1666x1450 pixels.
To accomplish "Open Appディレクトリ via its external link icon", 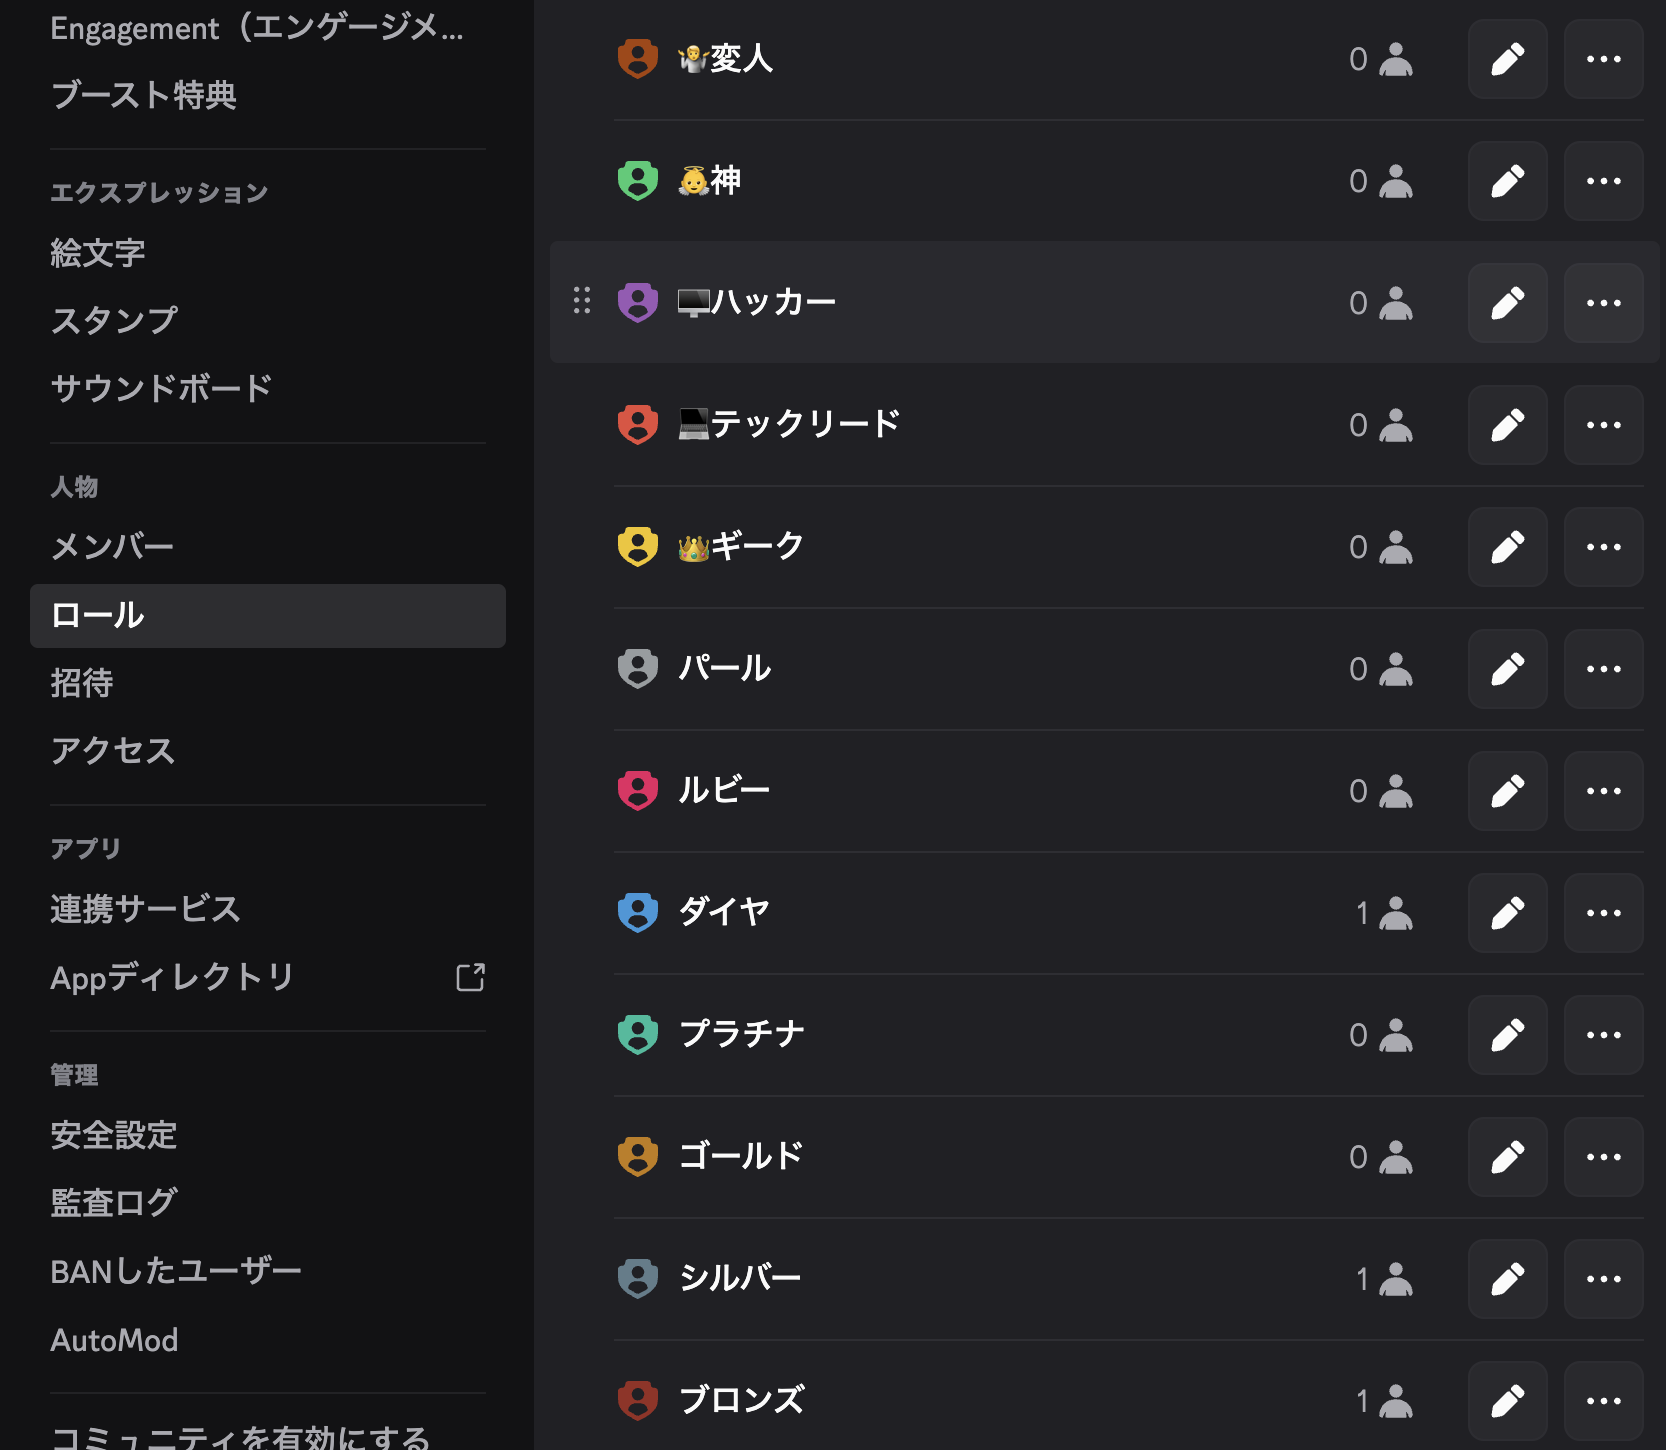I will pos(470,977).
